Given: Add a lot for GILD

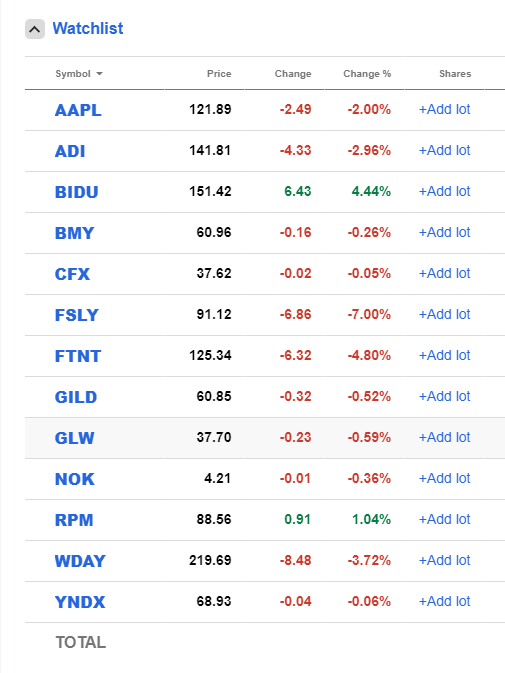Looking at the screenshot, I should coord(445,396).
